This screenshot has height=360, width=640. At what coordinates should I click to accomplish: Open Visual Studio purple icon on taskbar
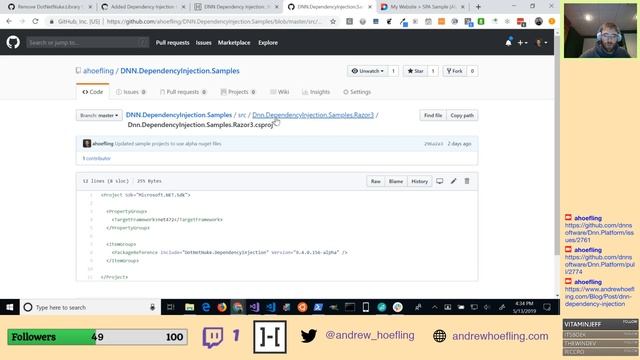(254, 307)
